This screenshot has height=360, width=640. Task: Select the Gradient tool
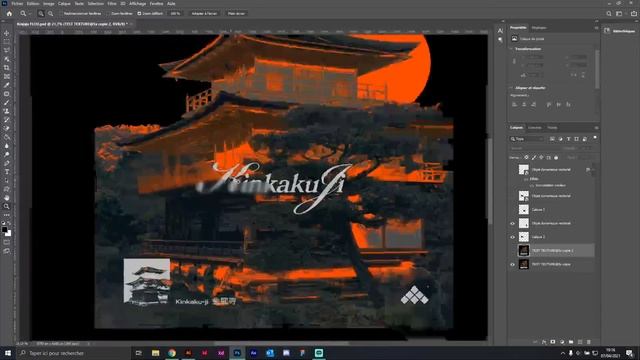(x=7, y=137)
